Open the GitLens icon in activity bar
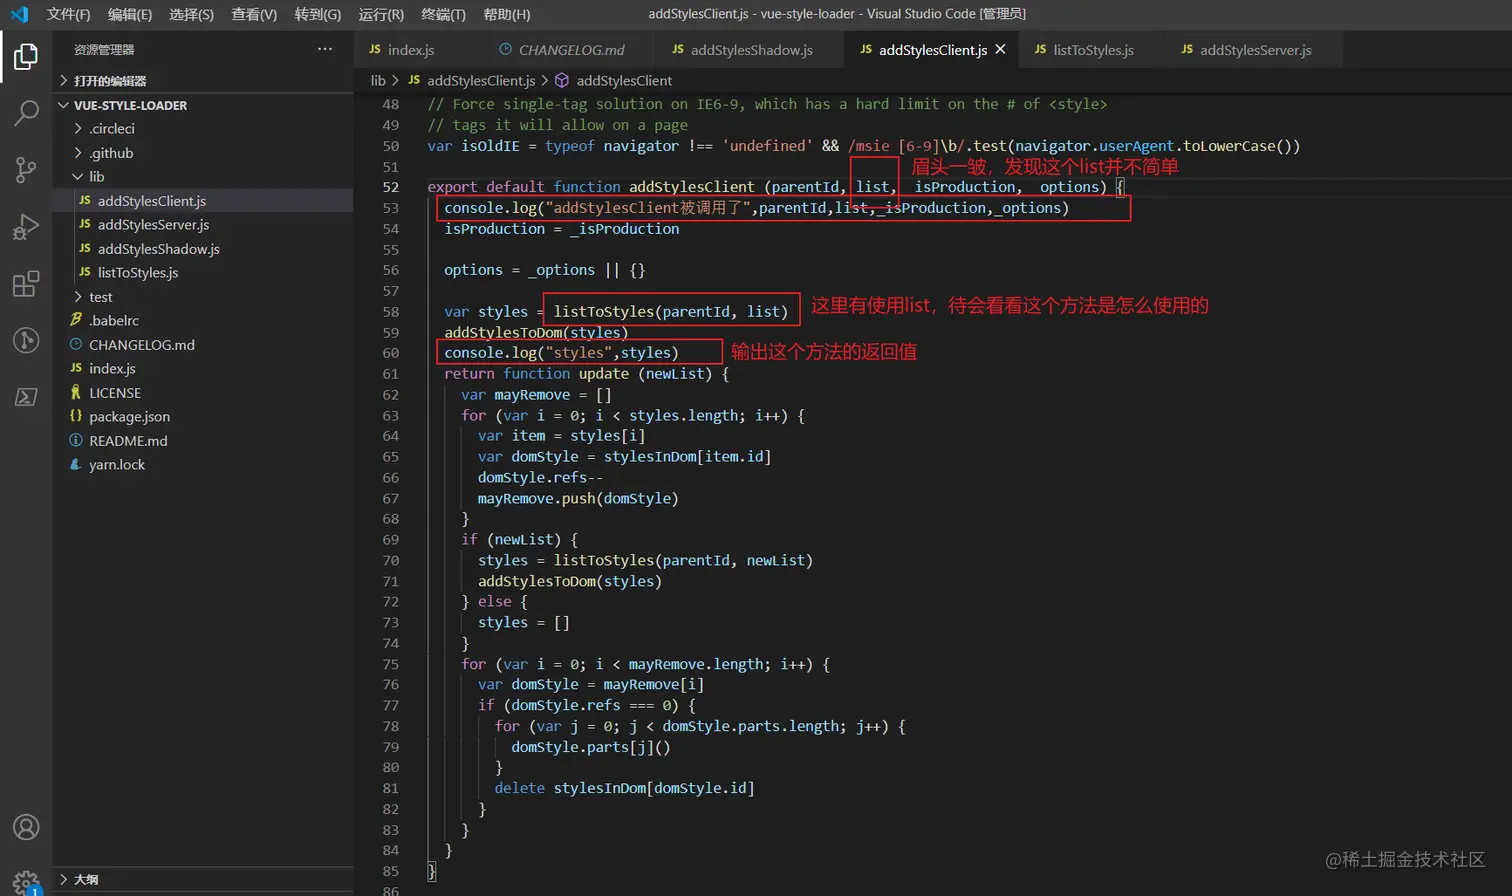Screen dimensions: 1512x896 (26, 340)
